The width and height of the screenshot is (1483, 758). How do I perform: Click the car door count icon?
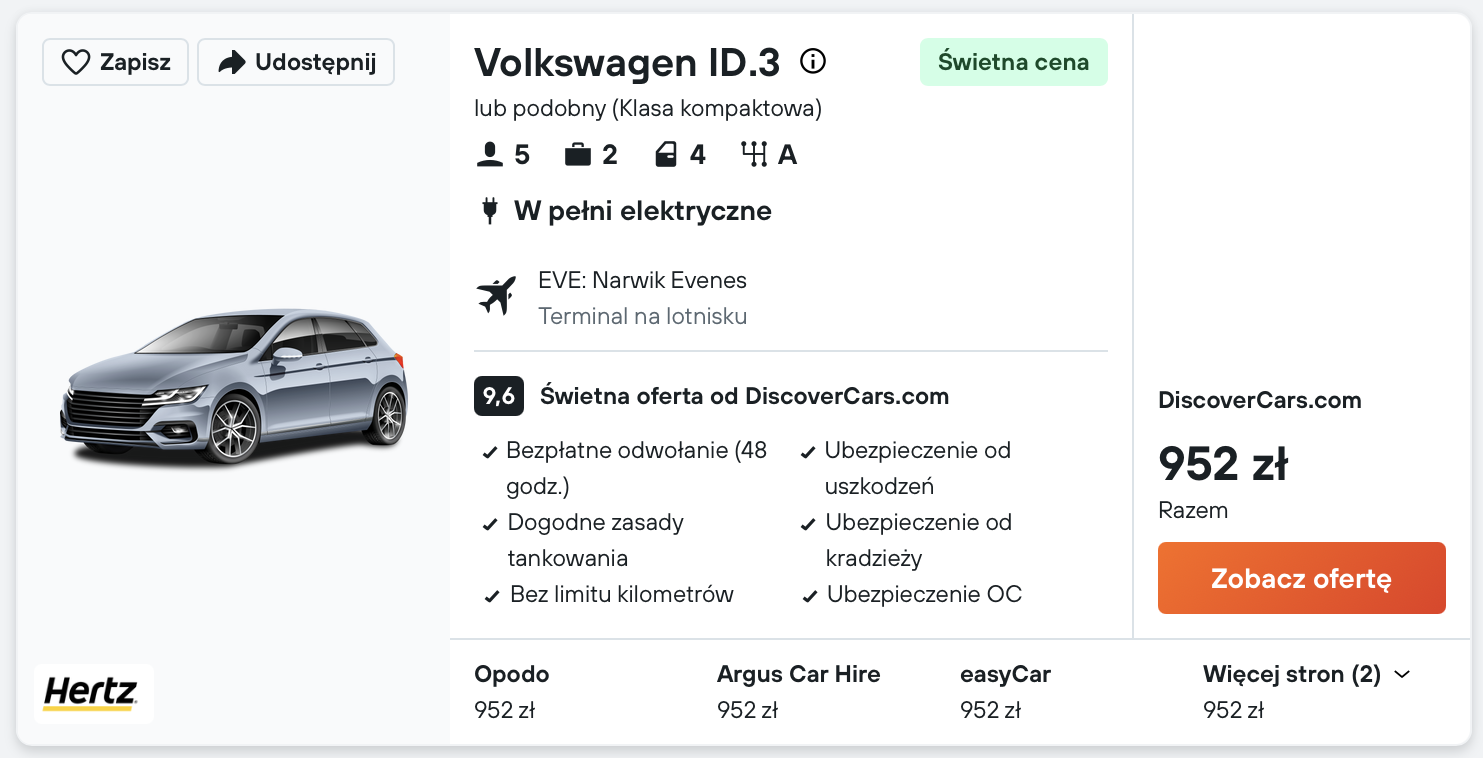coord(666,155)
